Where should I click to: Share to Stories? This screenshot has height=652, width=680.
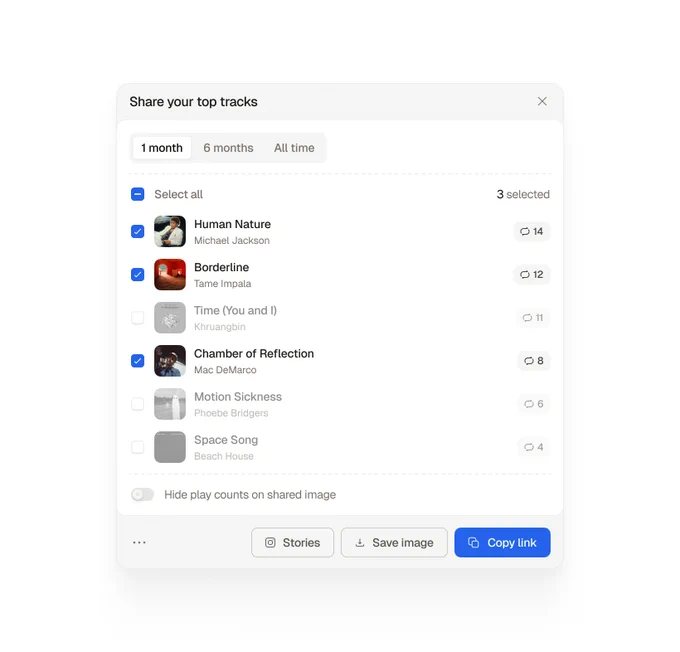coord(293,543)
